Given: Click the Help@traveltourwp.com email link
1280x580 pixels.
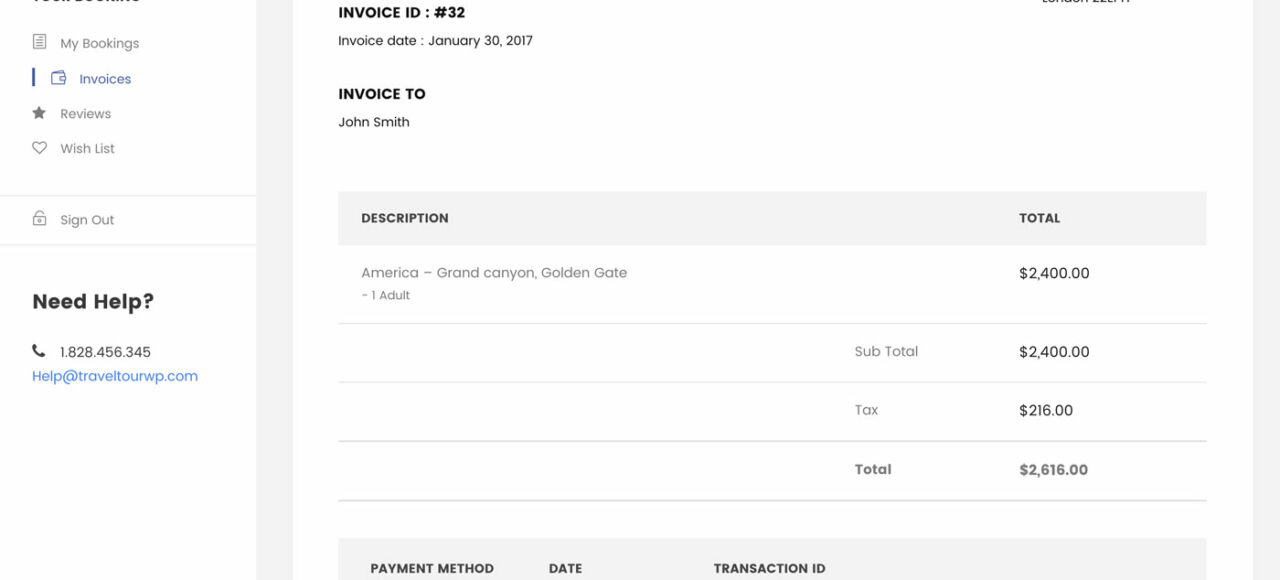Looking at the screenshot, I should [x=115, y=376].
